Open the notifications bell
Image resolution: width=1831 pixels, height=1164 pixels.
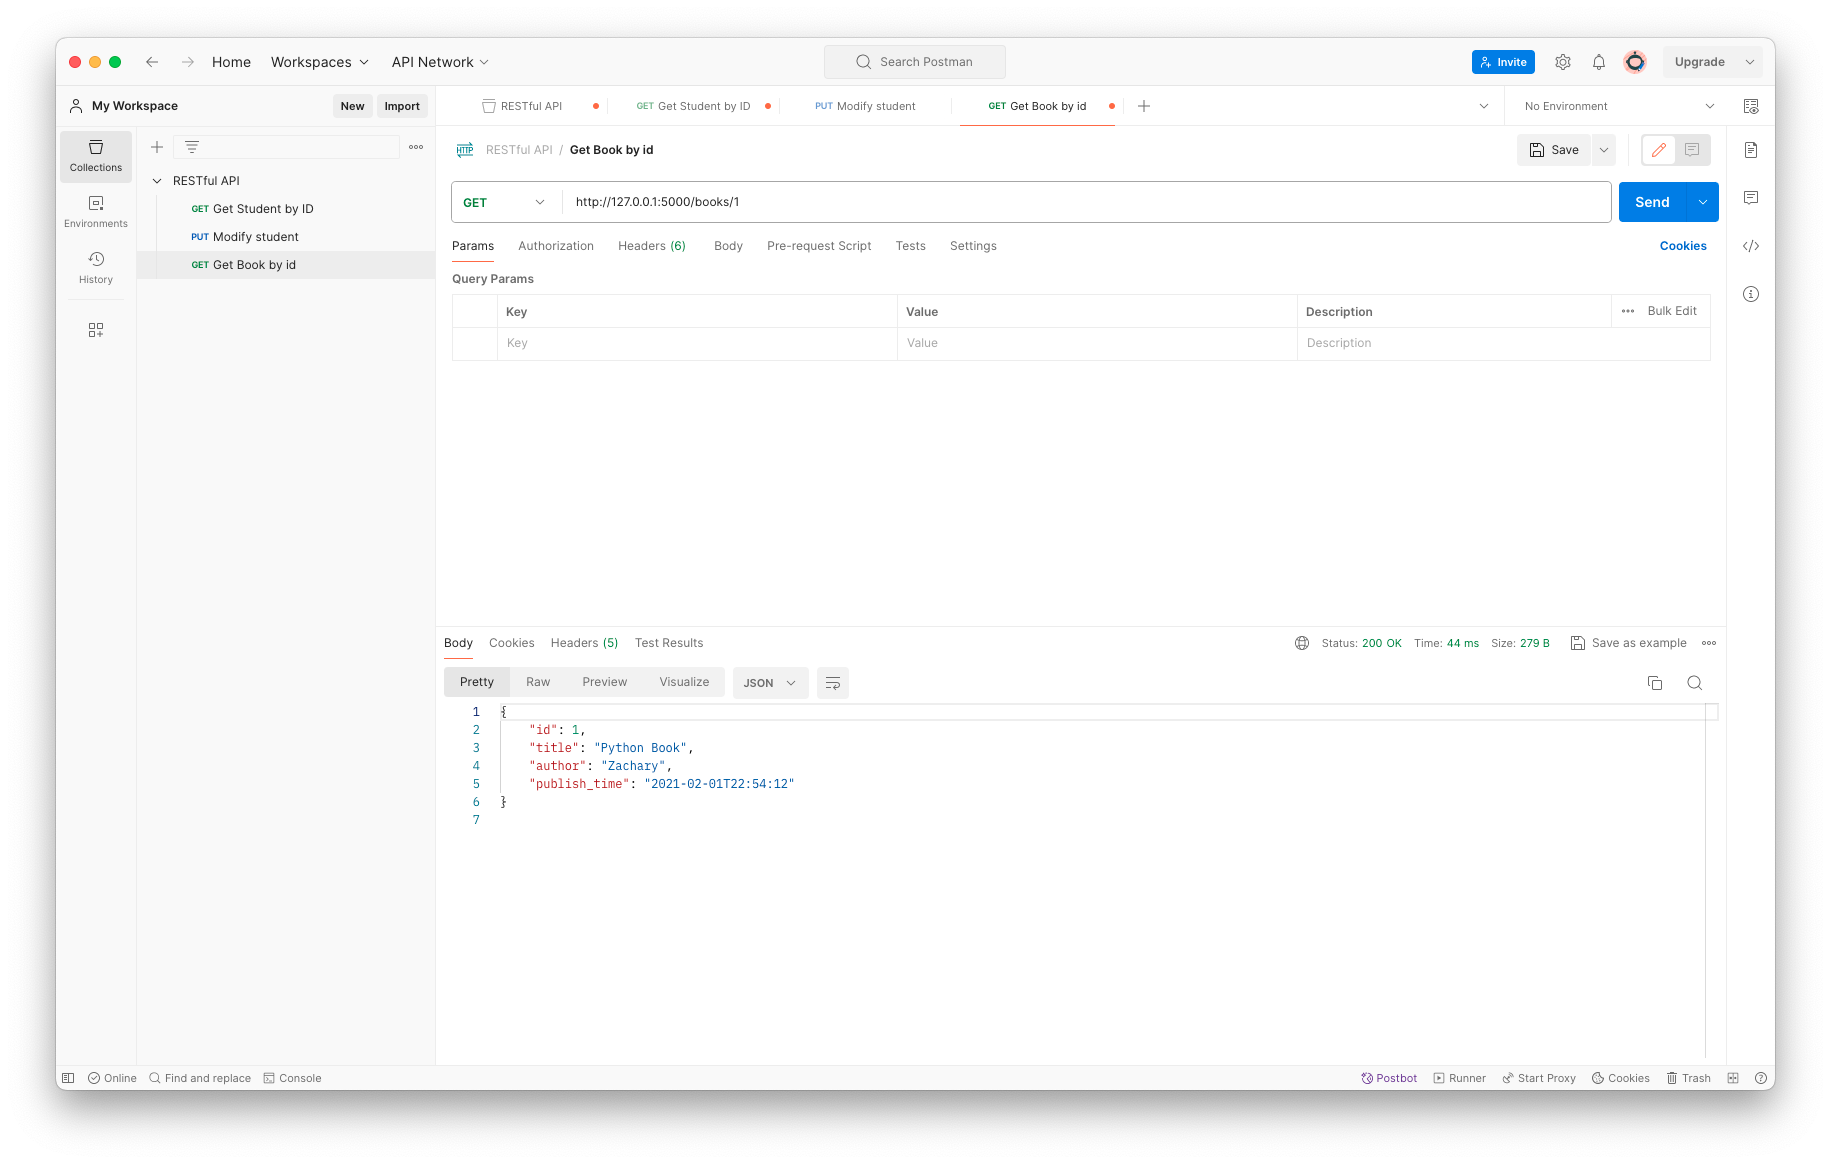tap(1599, 62)
